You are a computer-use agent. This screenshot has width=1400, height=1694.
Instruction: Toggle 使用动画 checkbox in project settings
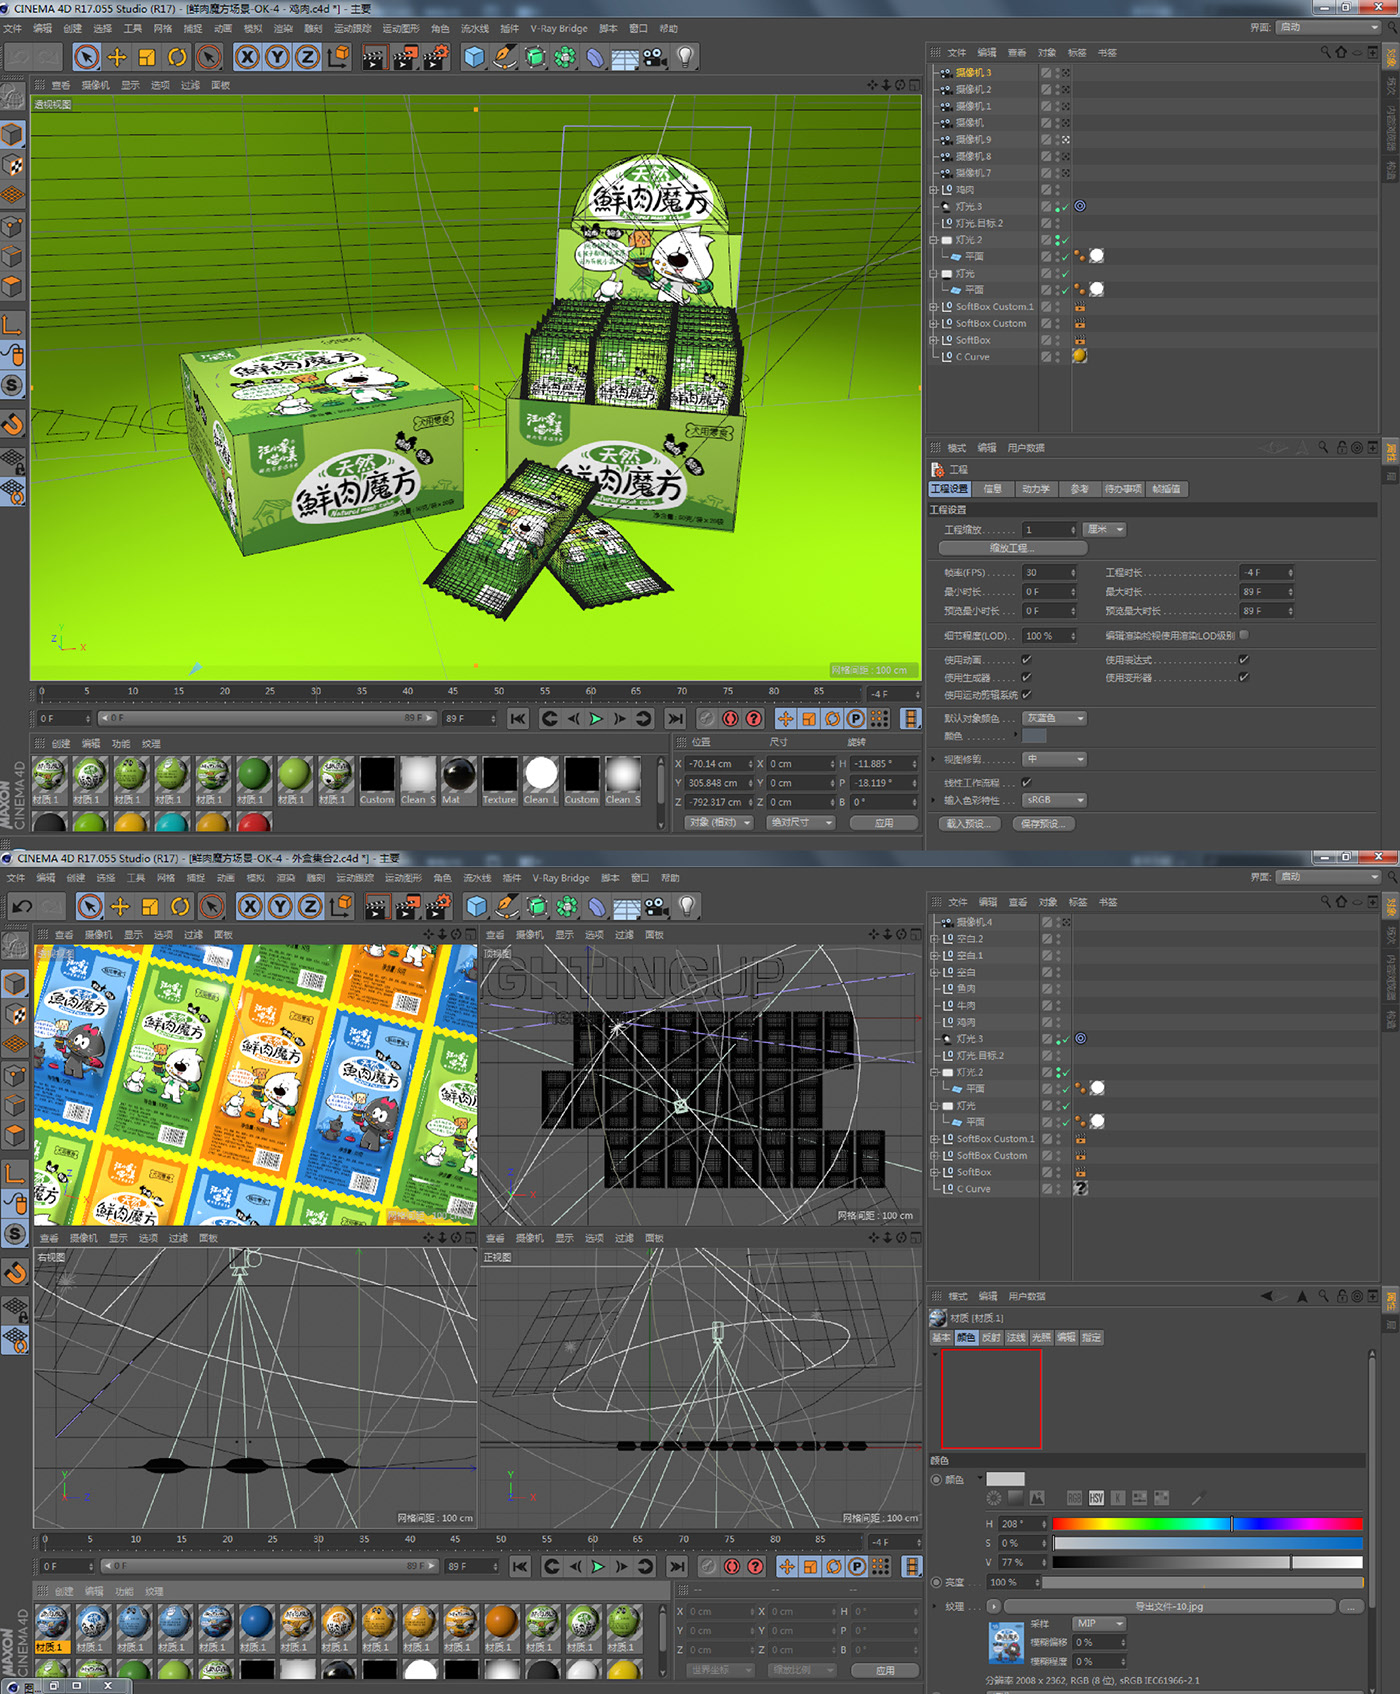point(1026,660)
